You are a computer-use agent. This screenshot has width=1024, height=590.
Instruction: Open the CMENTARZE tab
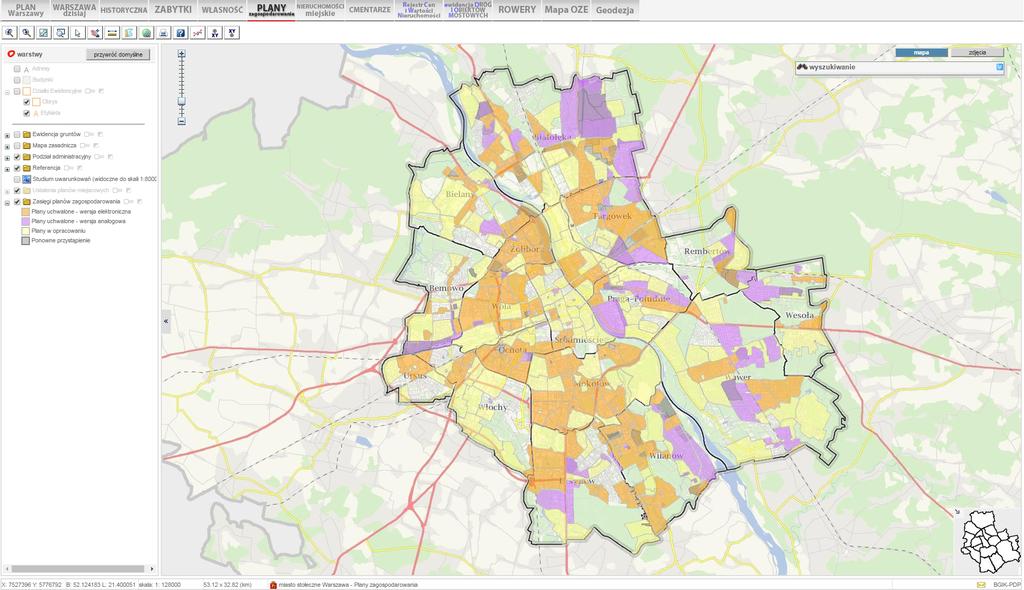pos(370,10)
